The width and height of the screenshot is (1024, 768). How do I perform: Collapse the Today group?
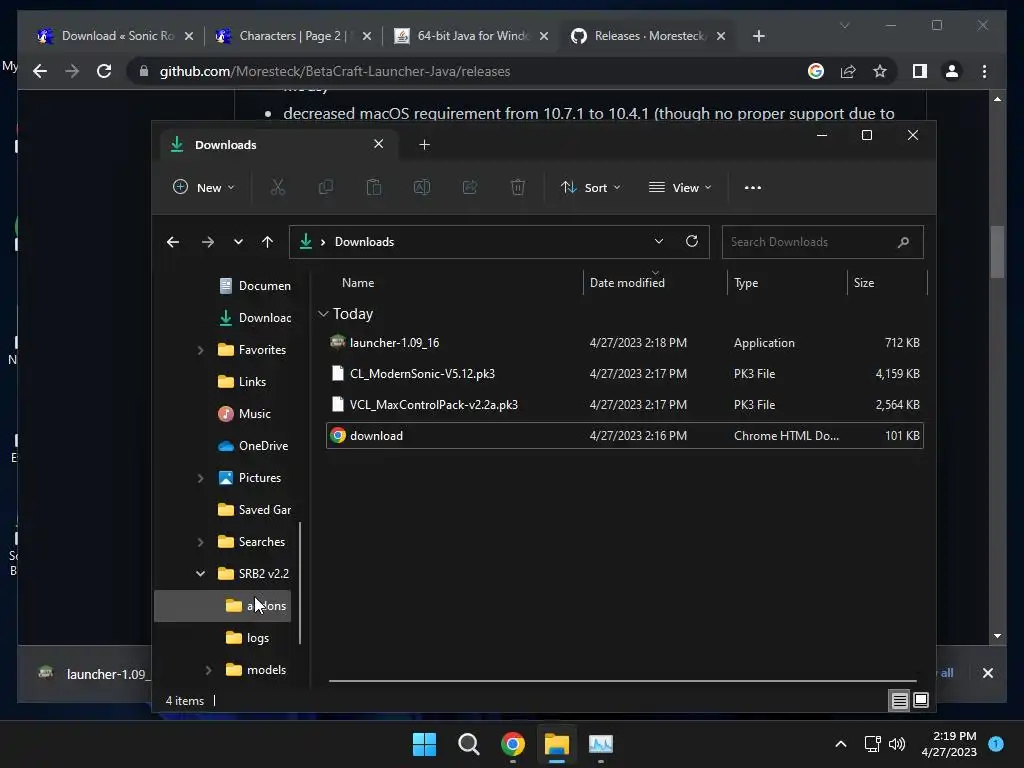pos(323,314)
